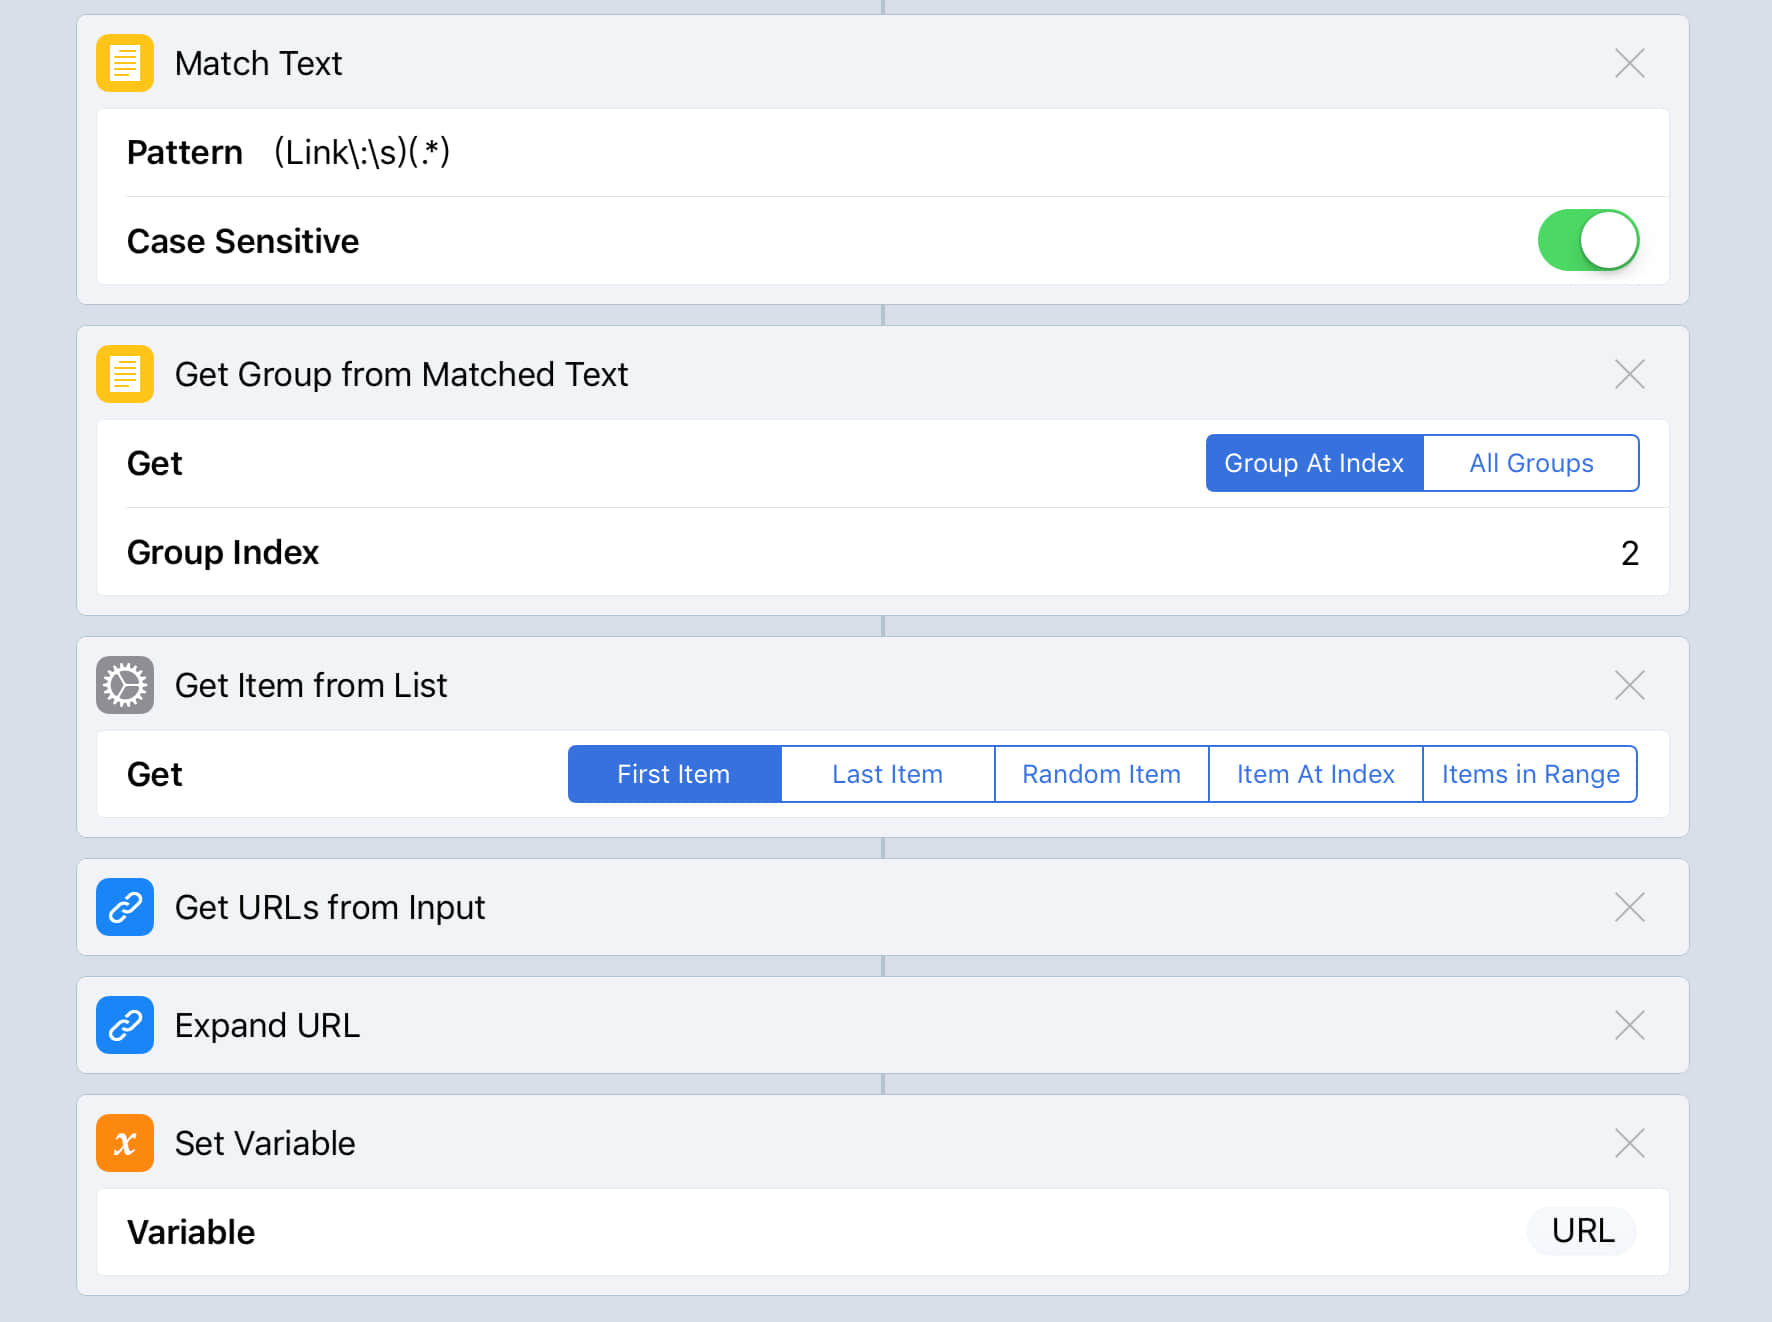Click the Match Text action icon
The height and width of the screenshot is (1322, 1772).
(x=125, y=63)
